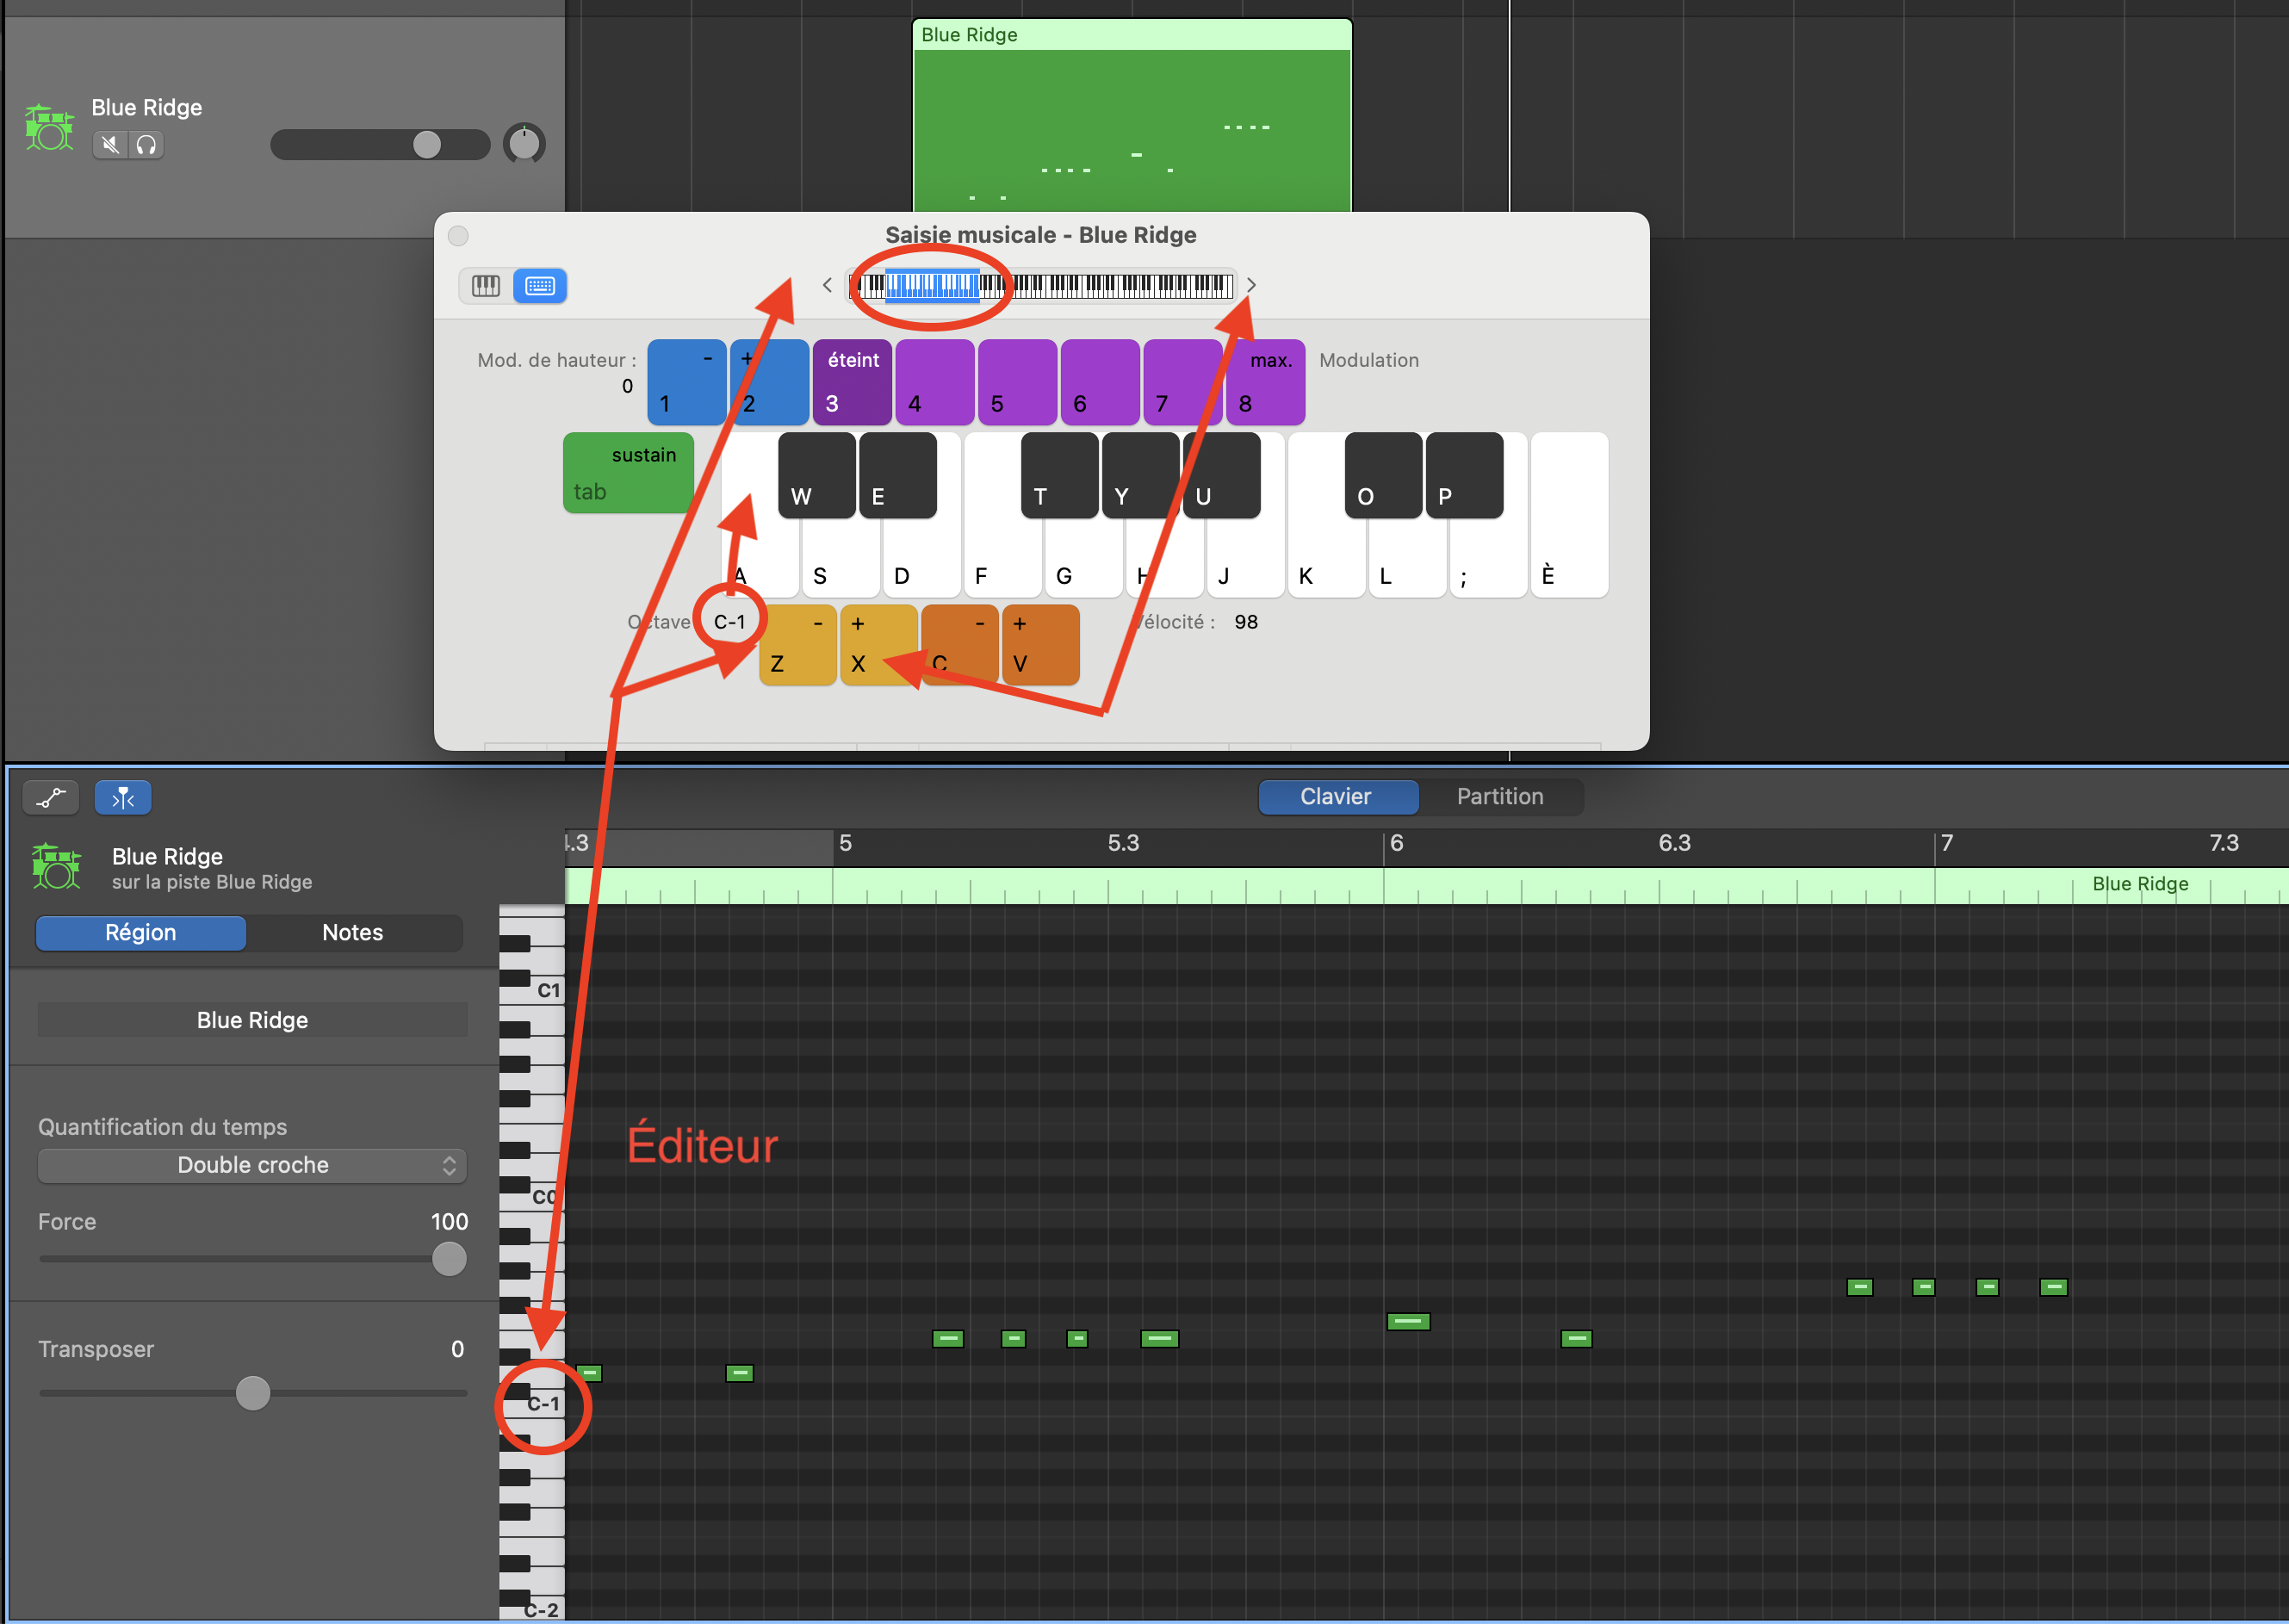Click the Blue Ridge region header in editor

[1426, 886]
